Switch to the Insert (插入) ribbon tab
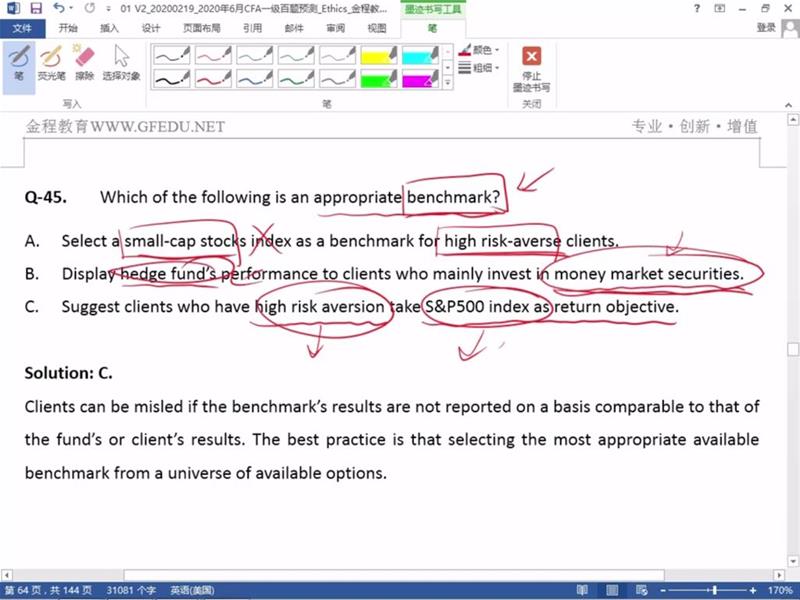The height and width of the screenshot is (600, 800). [109, 28]
